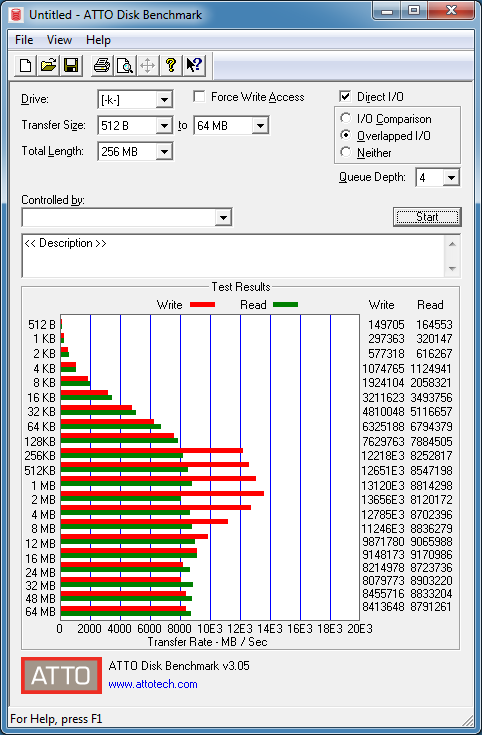
Task: Click the Test Results group title
Action: pyautogui.click(x=241, y=286)
